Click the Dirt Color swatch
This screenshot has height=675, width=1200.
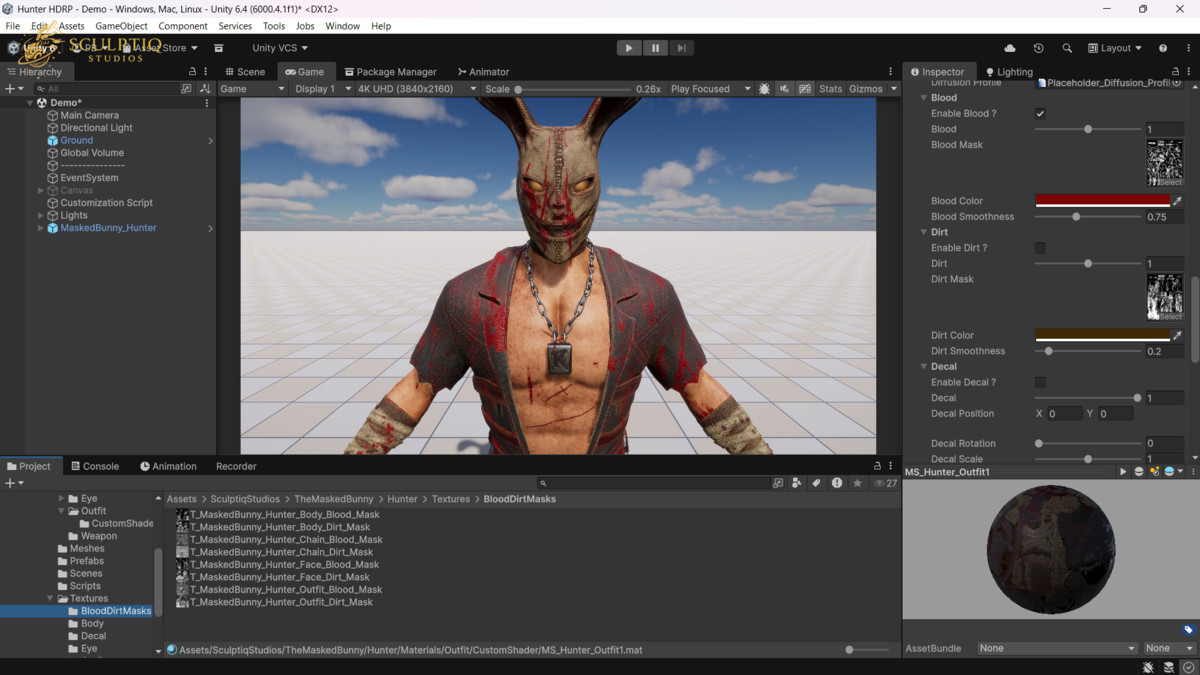pos(1102,335)
